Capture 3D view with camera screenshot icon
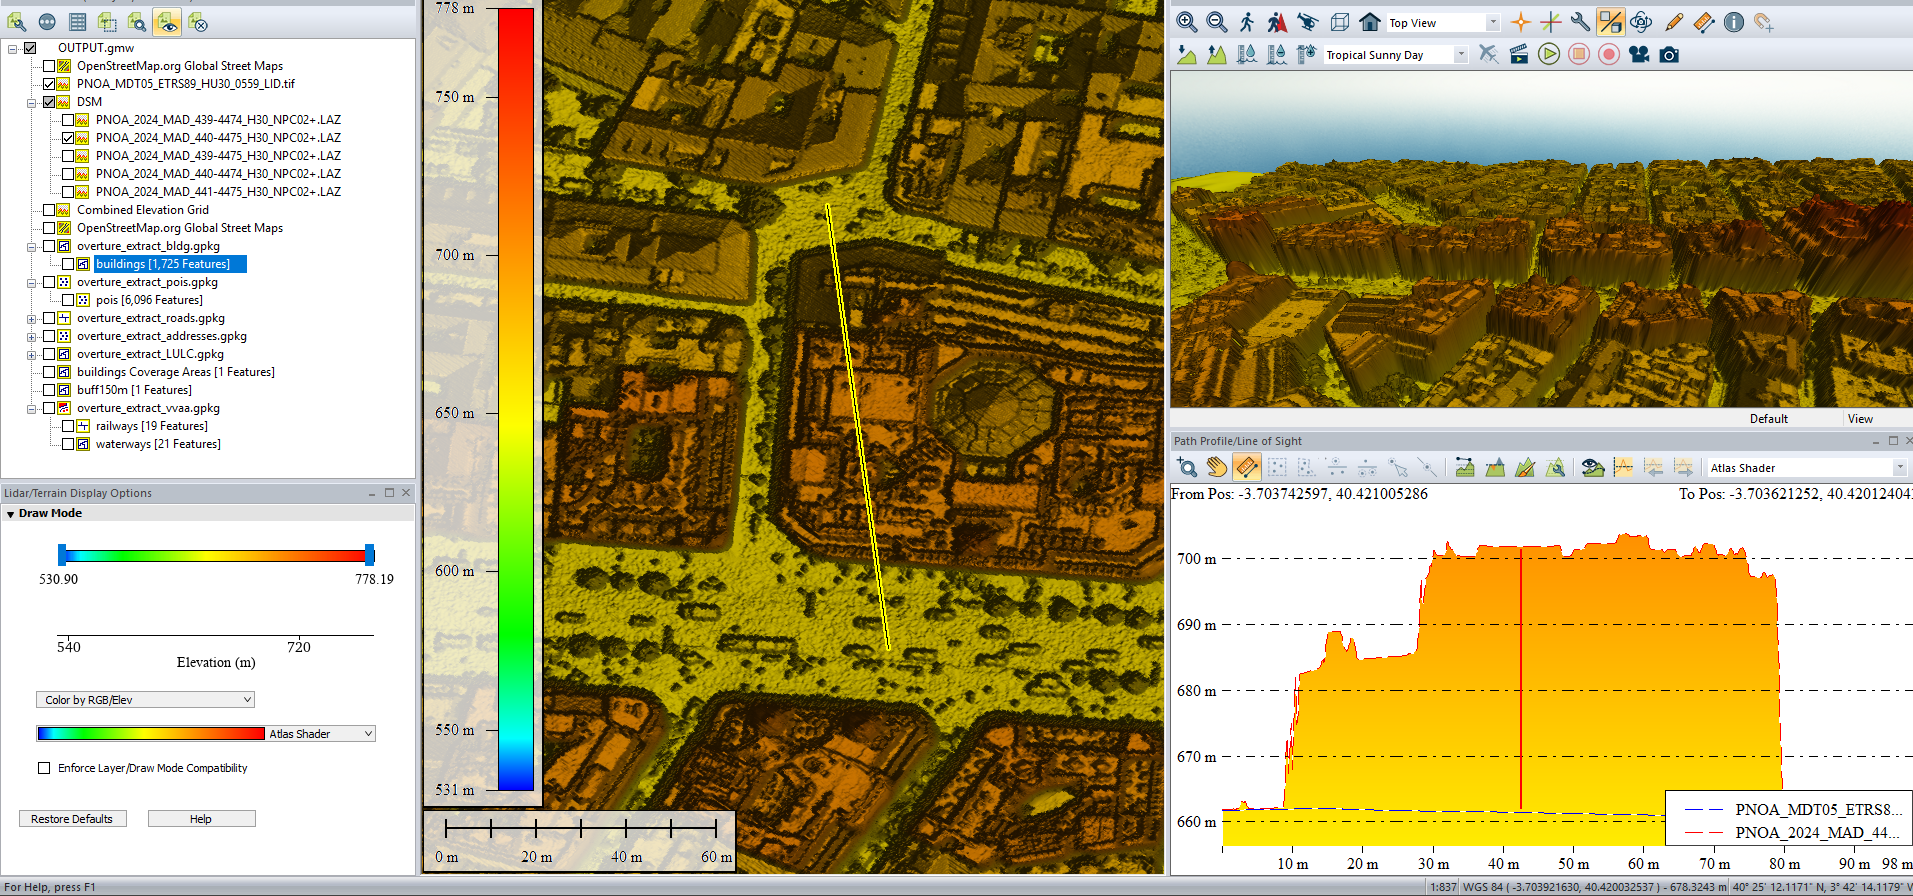Image resolution: width=1913 pixels, height=896 pixels. (x=1669, y=54)
